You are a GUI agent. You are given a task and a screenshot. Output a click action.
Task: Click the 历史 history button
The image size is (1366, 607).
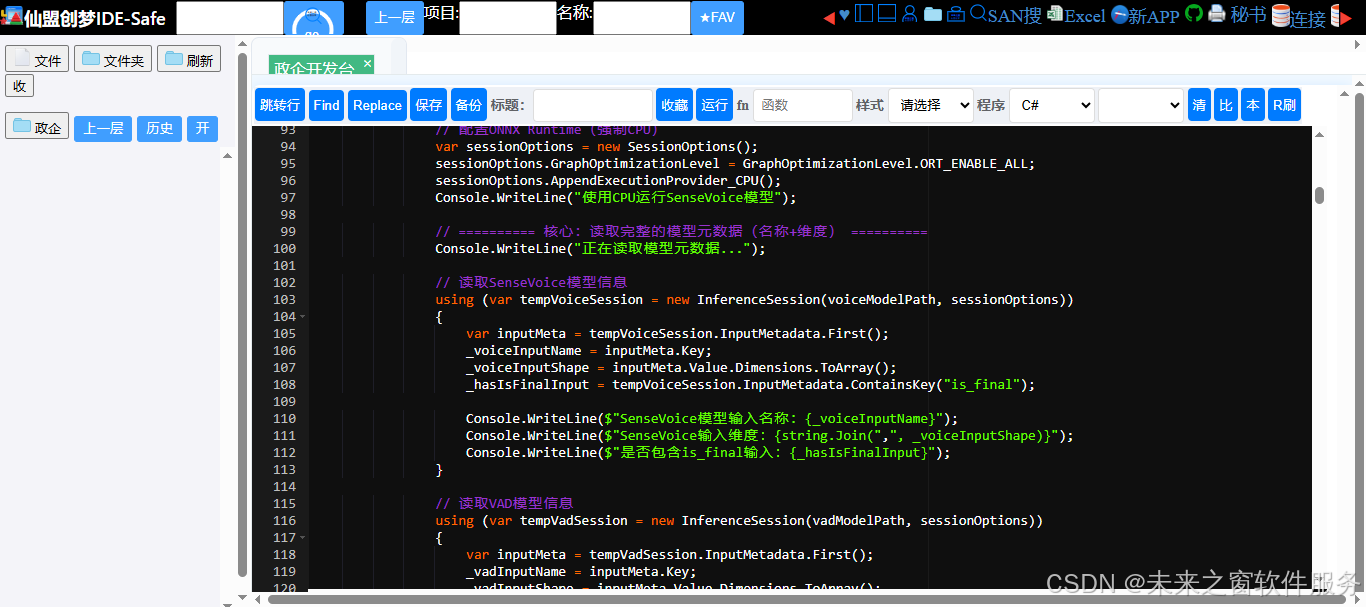pyautogui.click(x=159, y=128)
